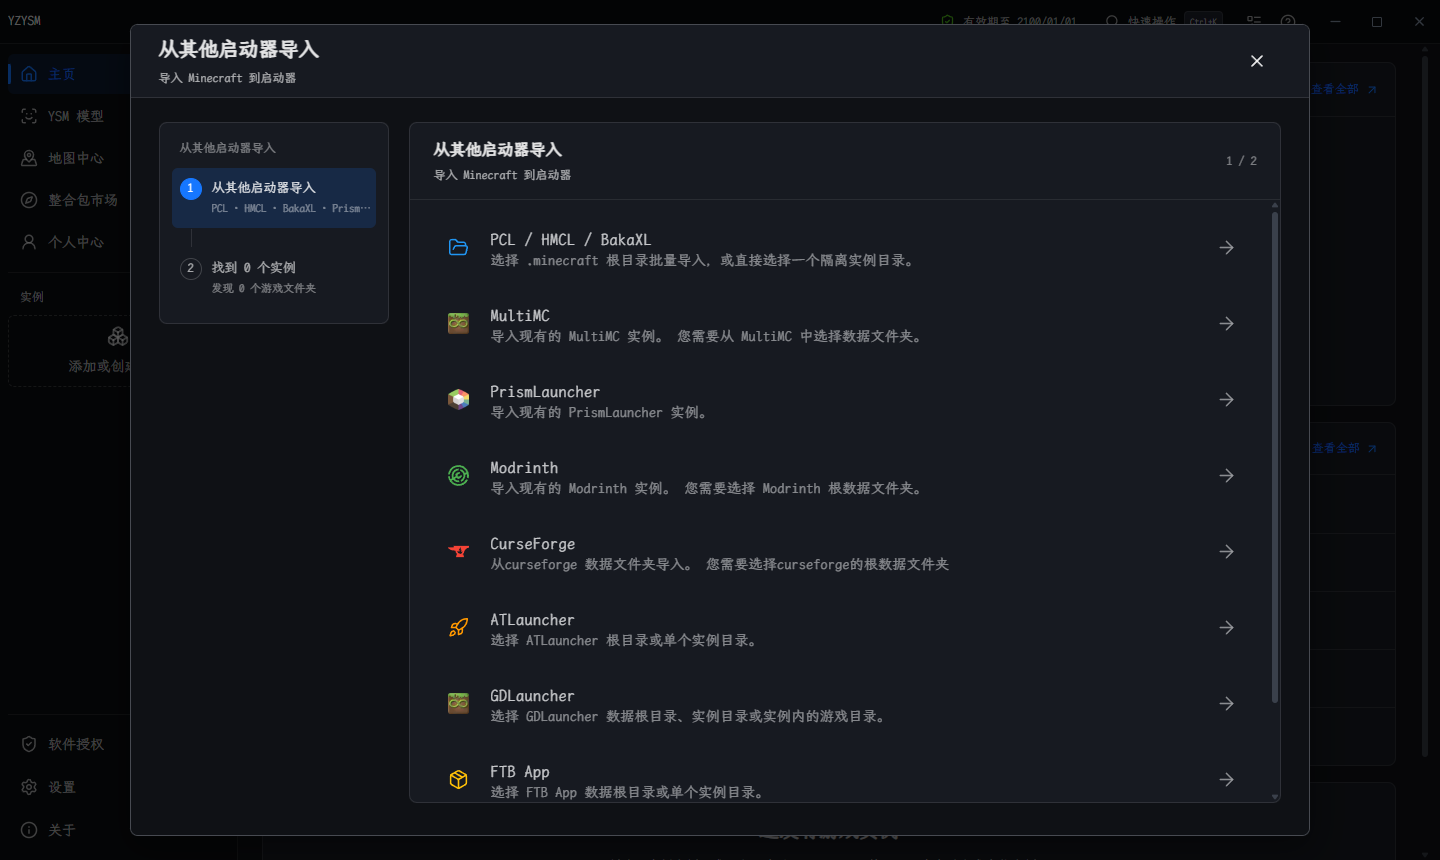Click the 1 / 2 page indicator
Image resolution: width=1440 pixels, height=860 pixels.
point(1241,161)
